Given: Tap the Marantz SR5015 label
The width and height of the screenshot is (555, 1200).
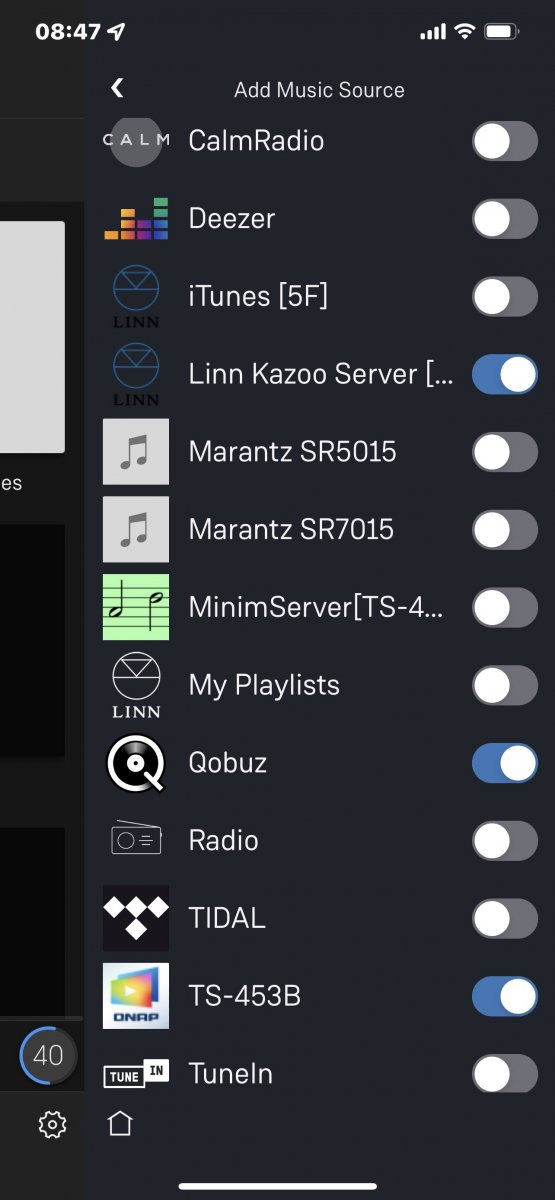Looking at the screenshot, I should 292,452.
